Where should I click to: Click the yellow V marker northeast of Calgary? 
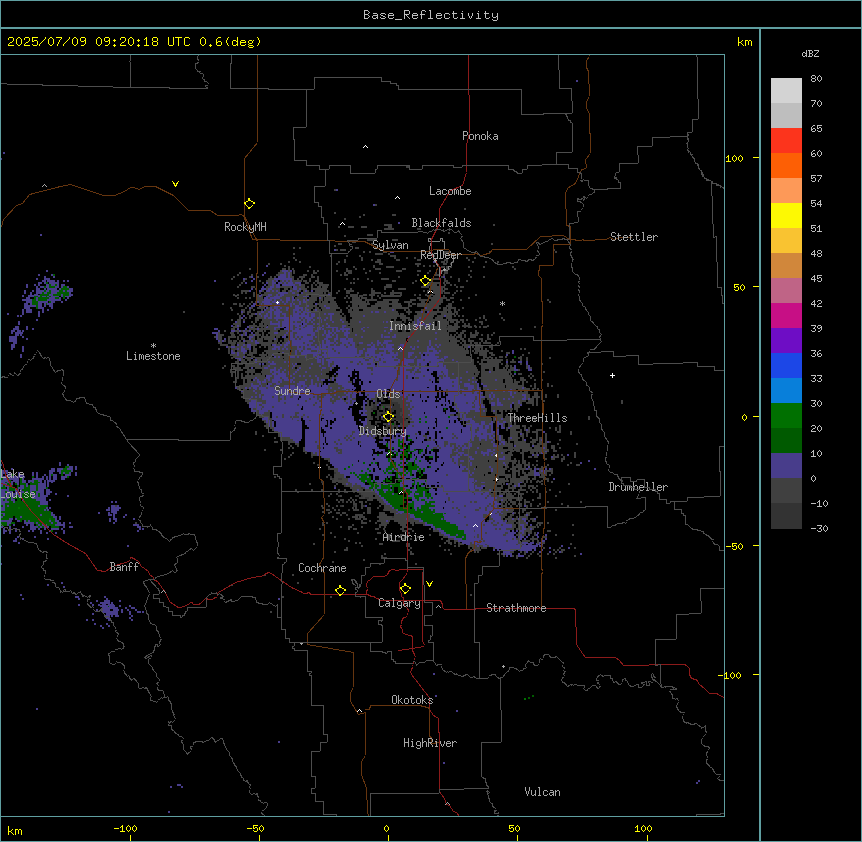point(429,584)
